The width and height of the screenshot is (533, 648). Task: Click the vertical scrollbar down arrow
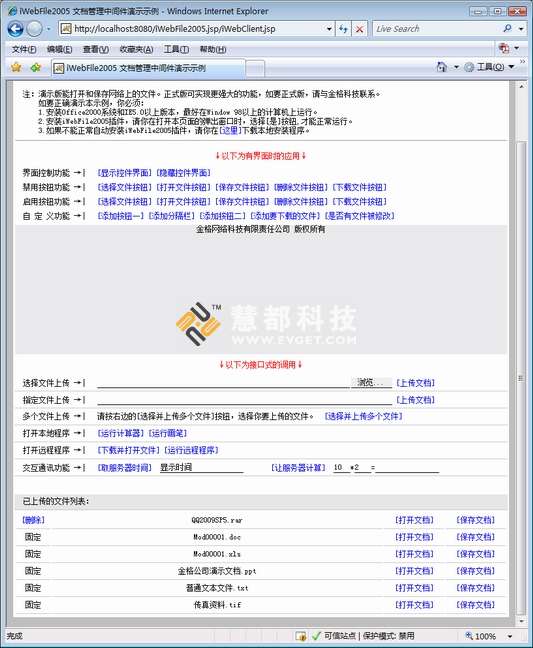pos(521,621)
